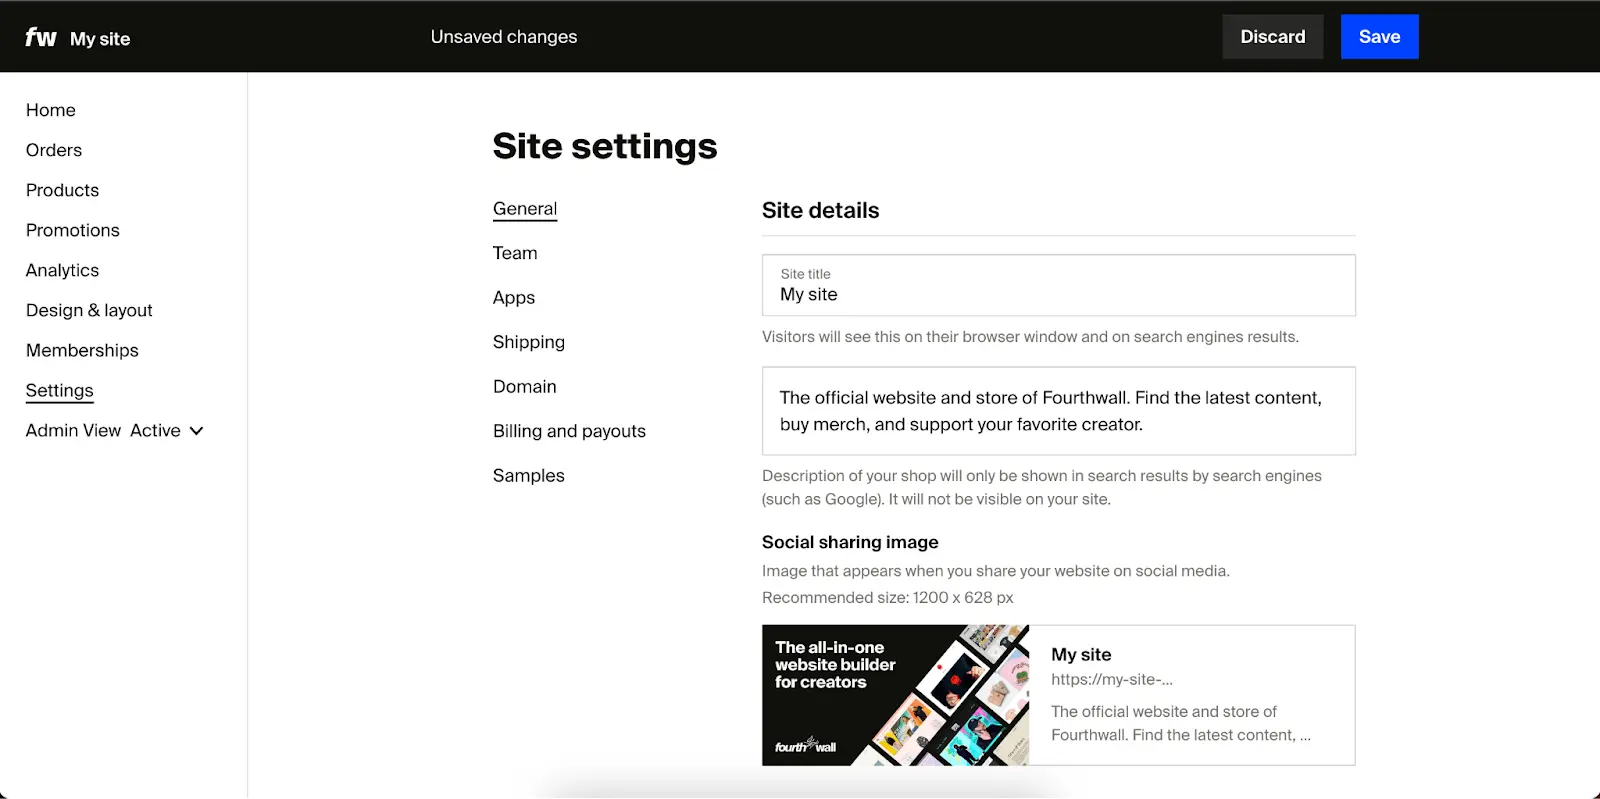
Task: Open the Analytics section
Action: click(x=62, y=270)
